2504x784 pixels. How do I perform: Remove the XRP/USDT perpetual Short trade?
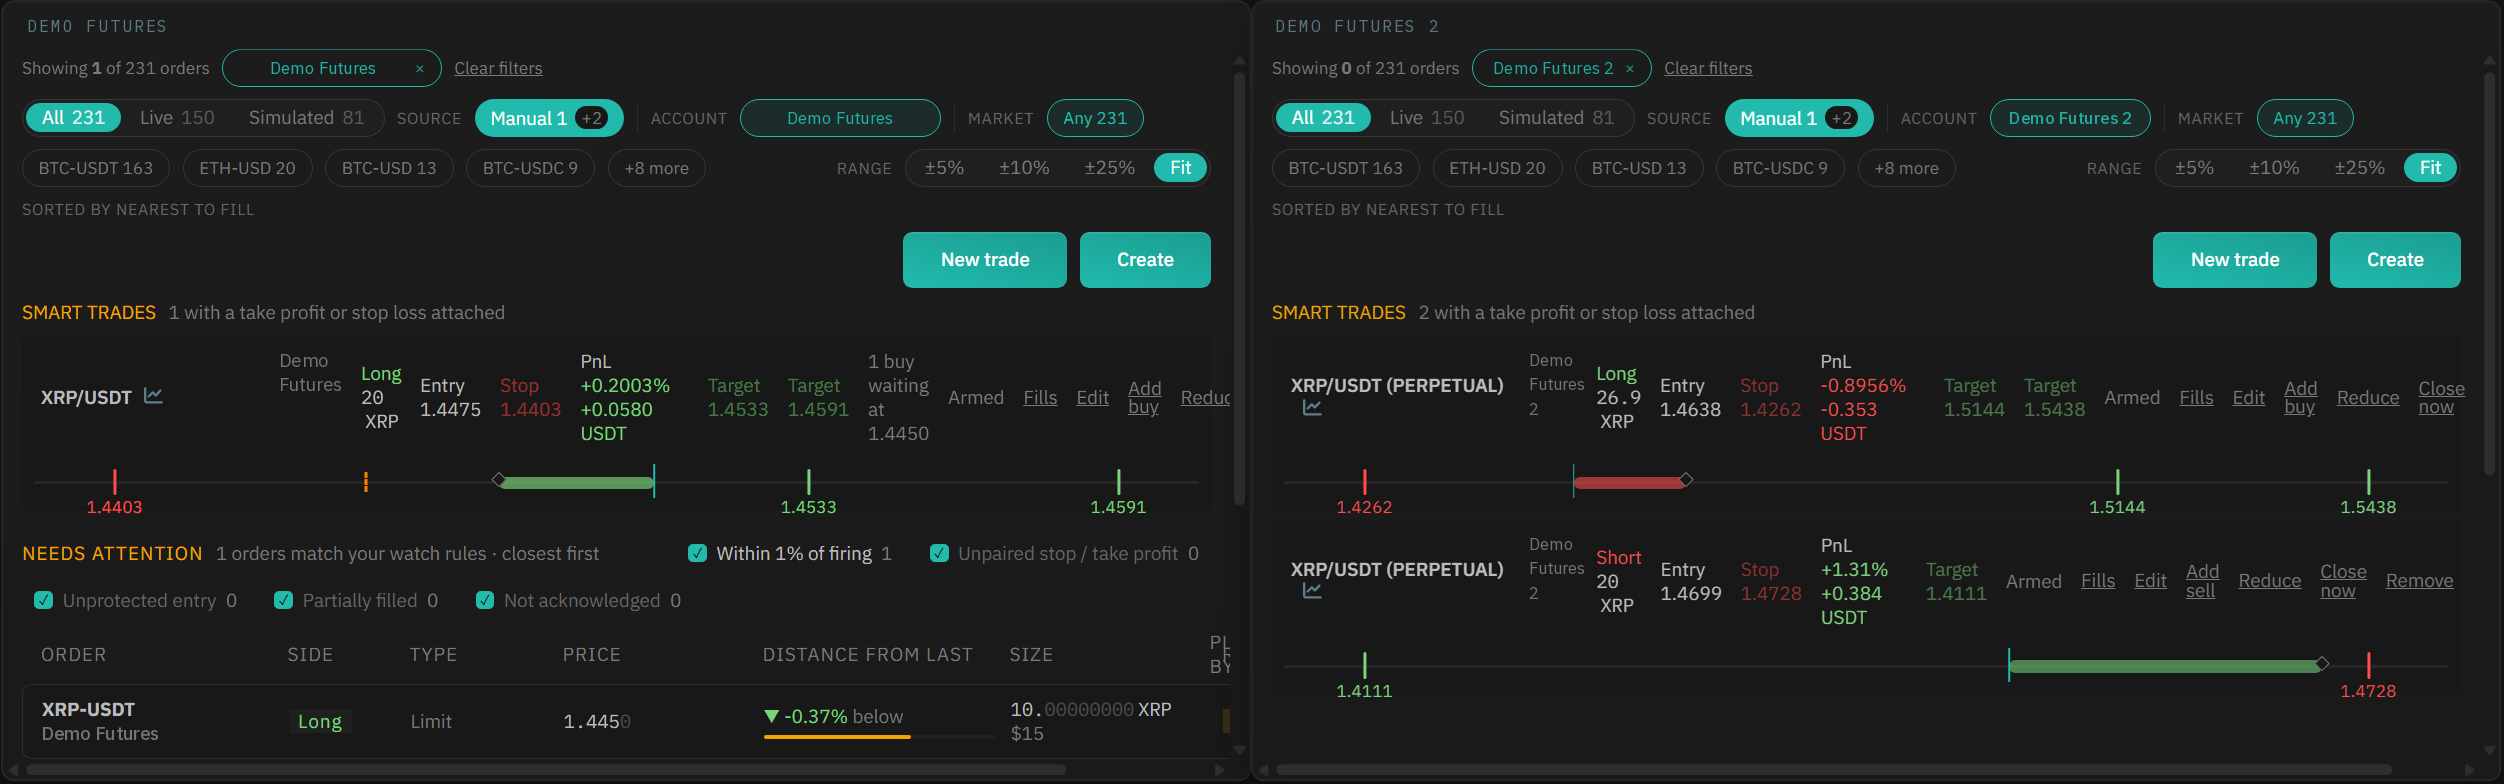coord(2419,581)
